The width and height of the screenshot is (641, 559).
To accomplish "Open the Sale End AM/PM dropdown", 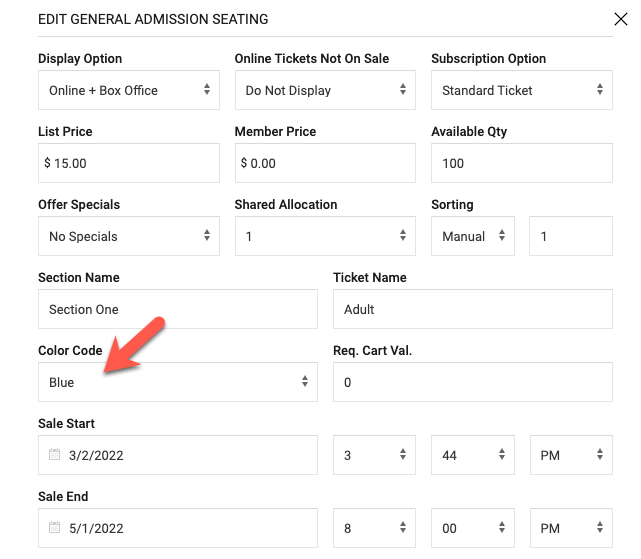I will point(571,528).
